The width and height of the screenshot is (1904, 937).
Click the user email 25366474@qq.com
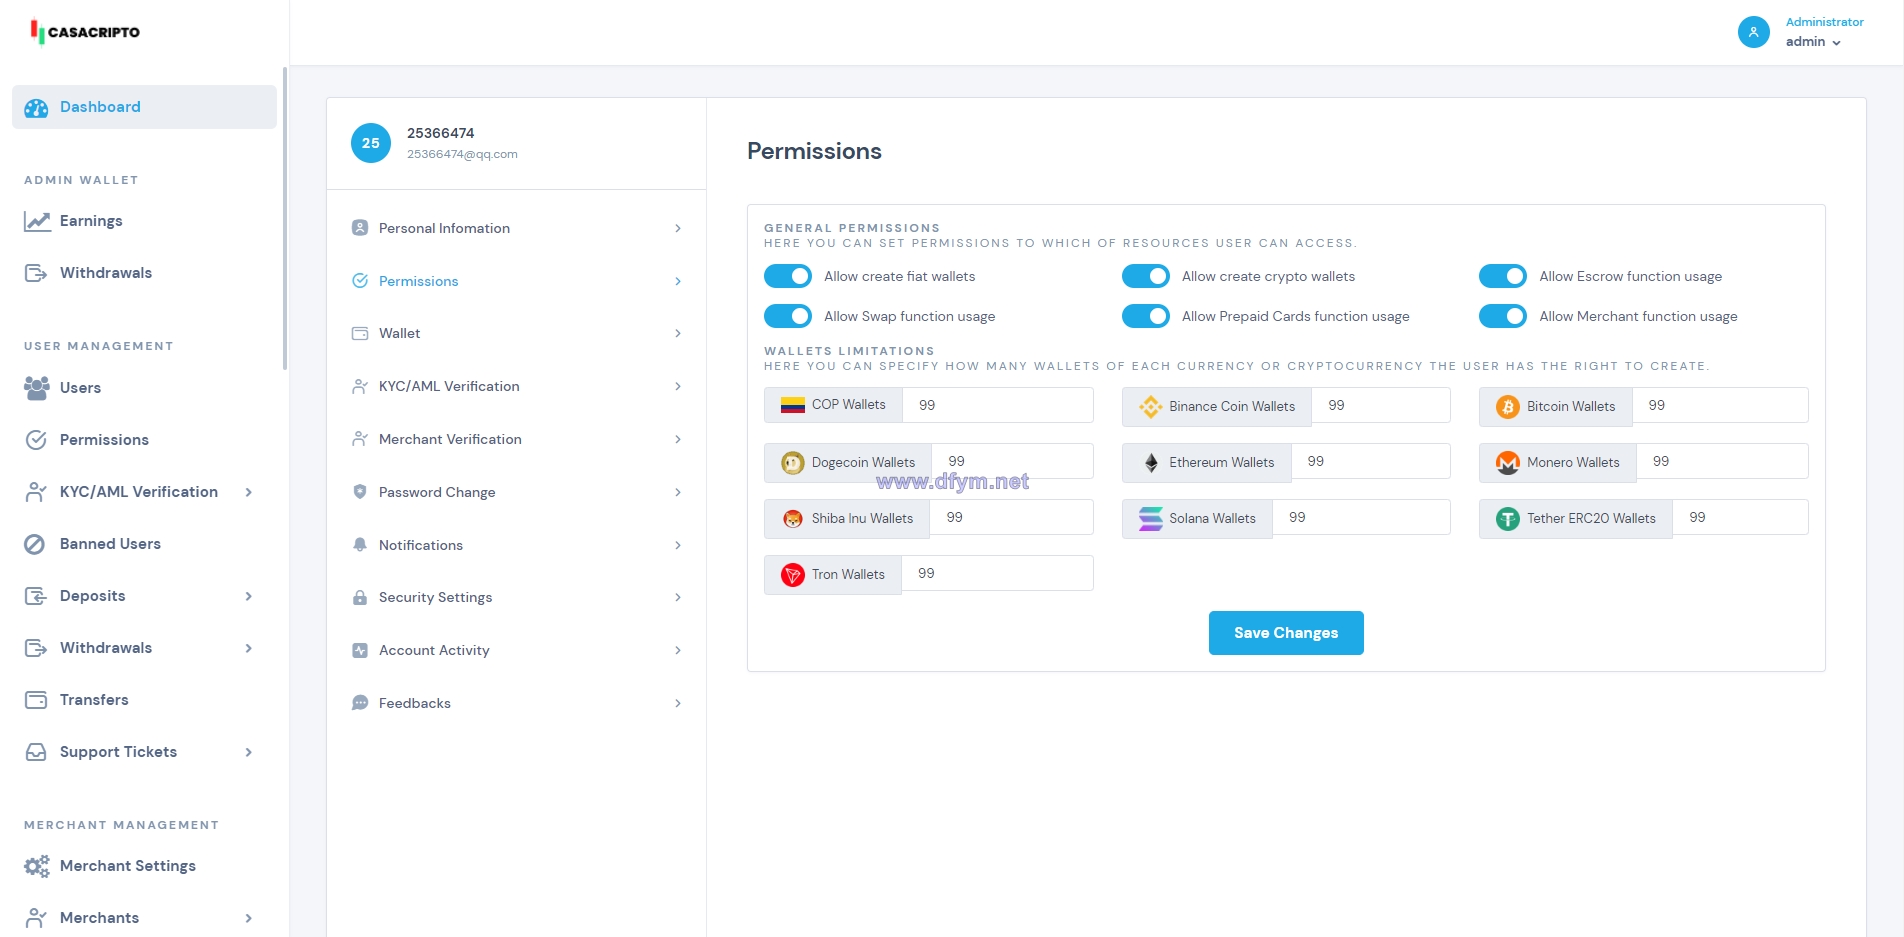pyautogui.click(x=462, y=154)
